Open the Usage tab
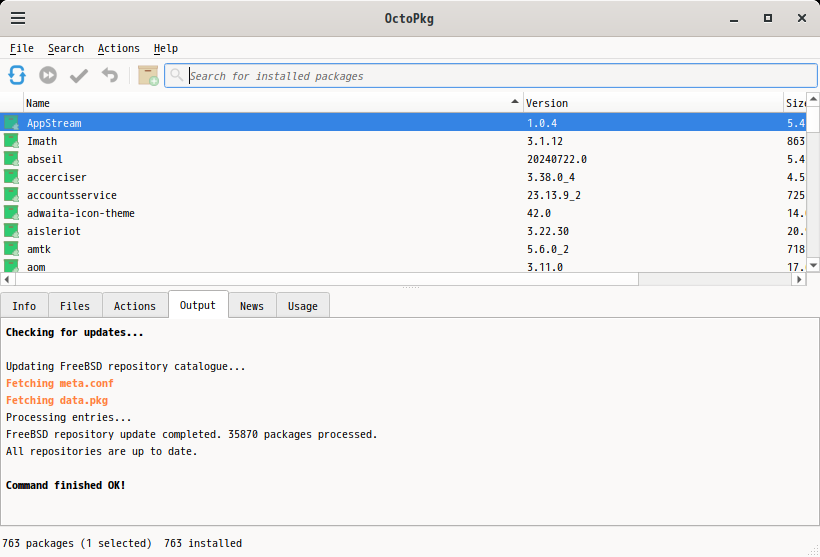Screen dimensions: 820x557 tap(302, 306)
